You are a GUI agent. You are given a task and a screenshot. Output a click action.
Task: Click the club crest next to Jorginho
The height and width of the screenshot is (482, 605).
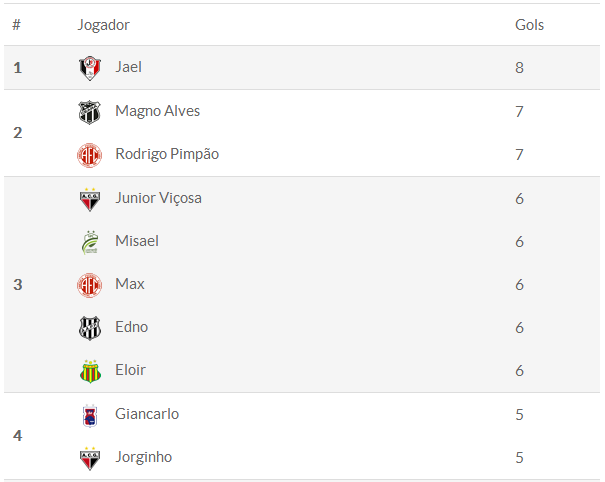(90, 458)
